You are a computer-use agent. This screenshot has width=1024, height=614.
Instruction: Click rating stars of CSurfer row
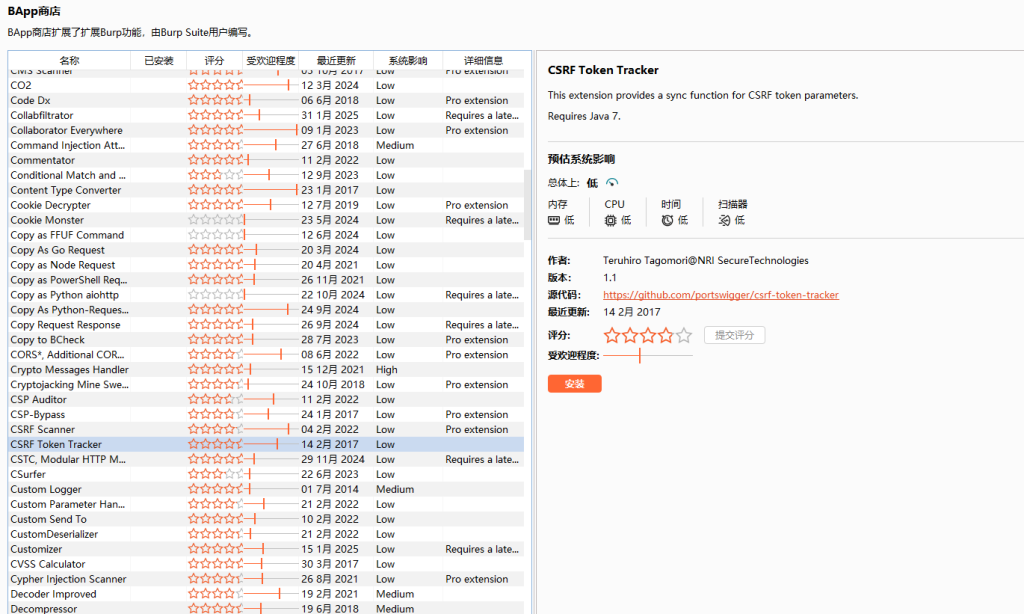tap(216, 474)
